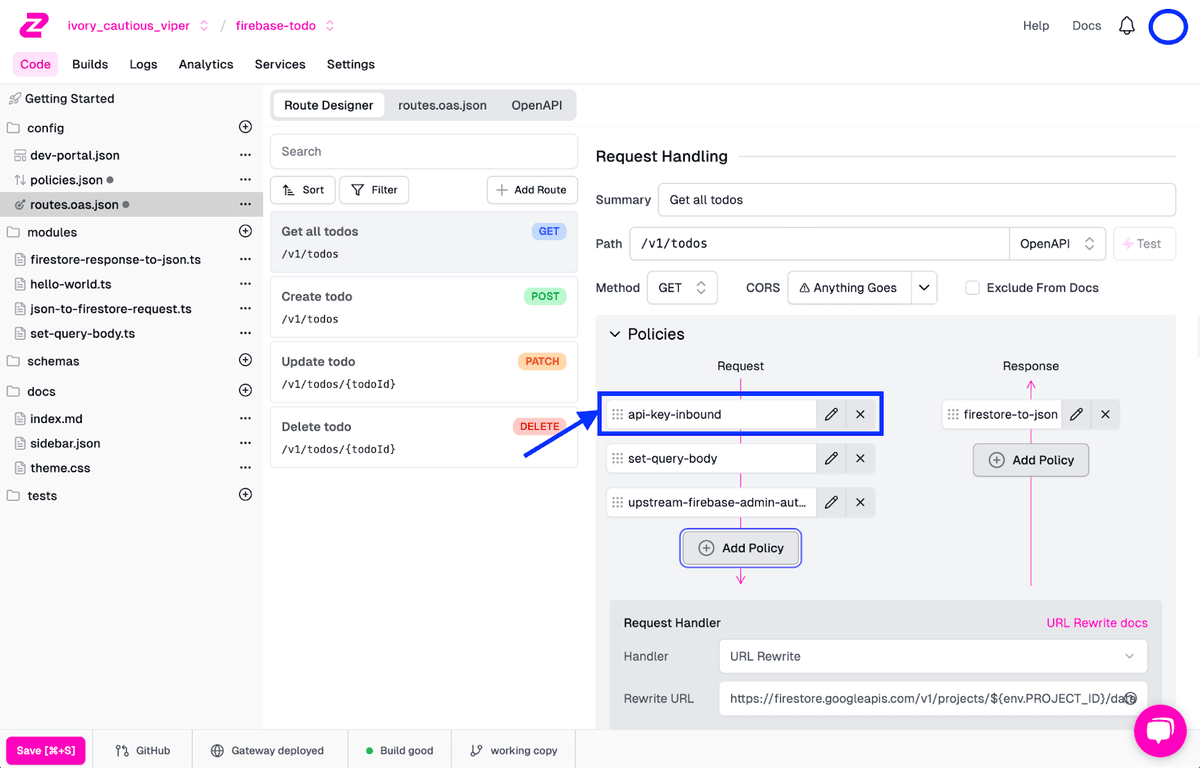
Task: Switch to the routes.oas.json tab
Action: pyautogui.click(x=442, y=105)
